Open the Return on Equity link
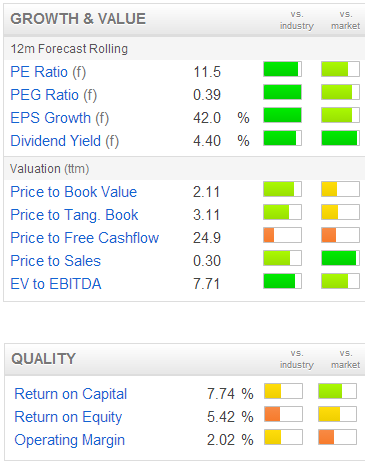 pos(68,417)
